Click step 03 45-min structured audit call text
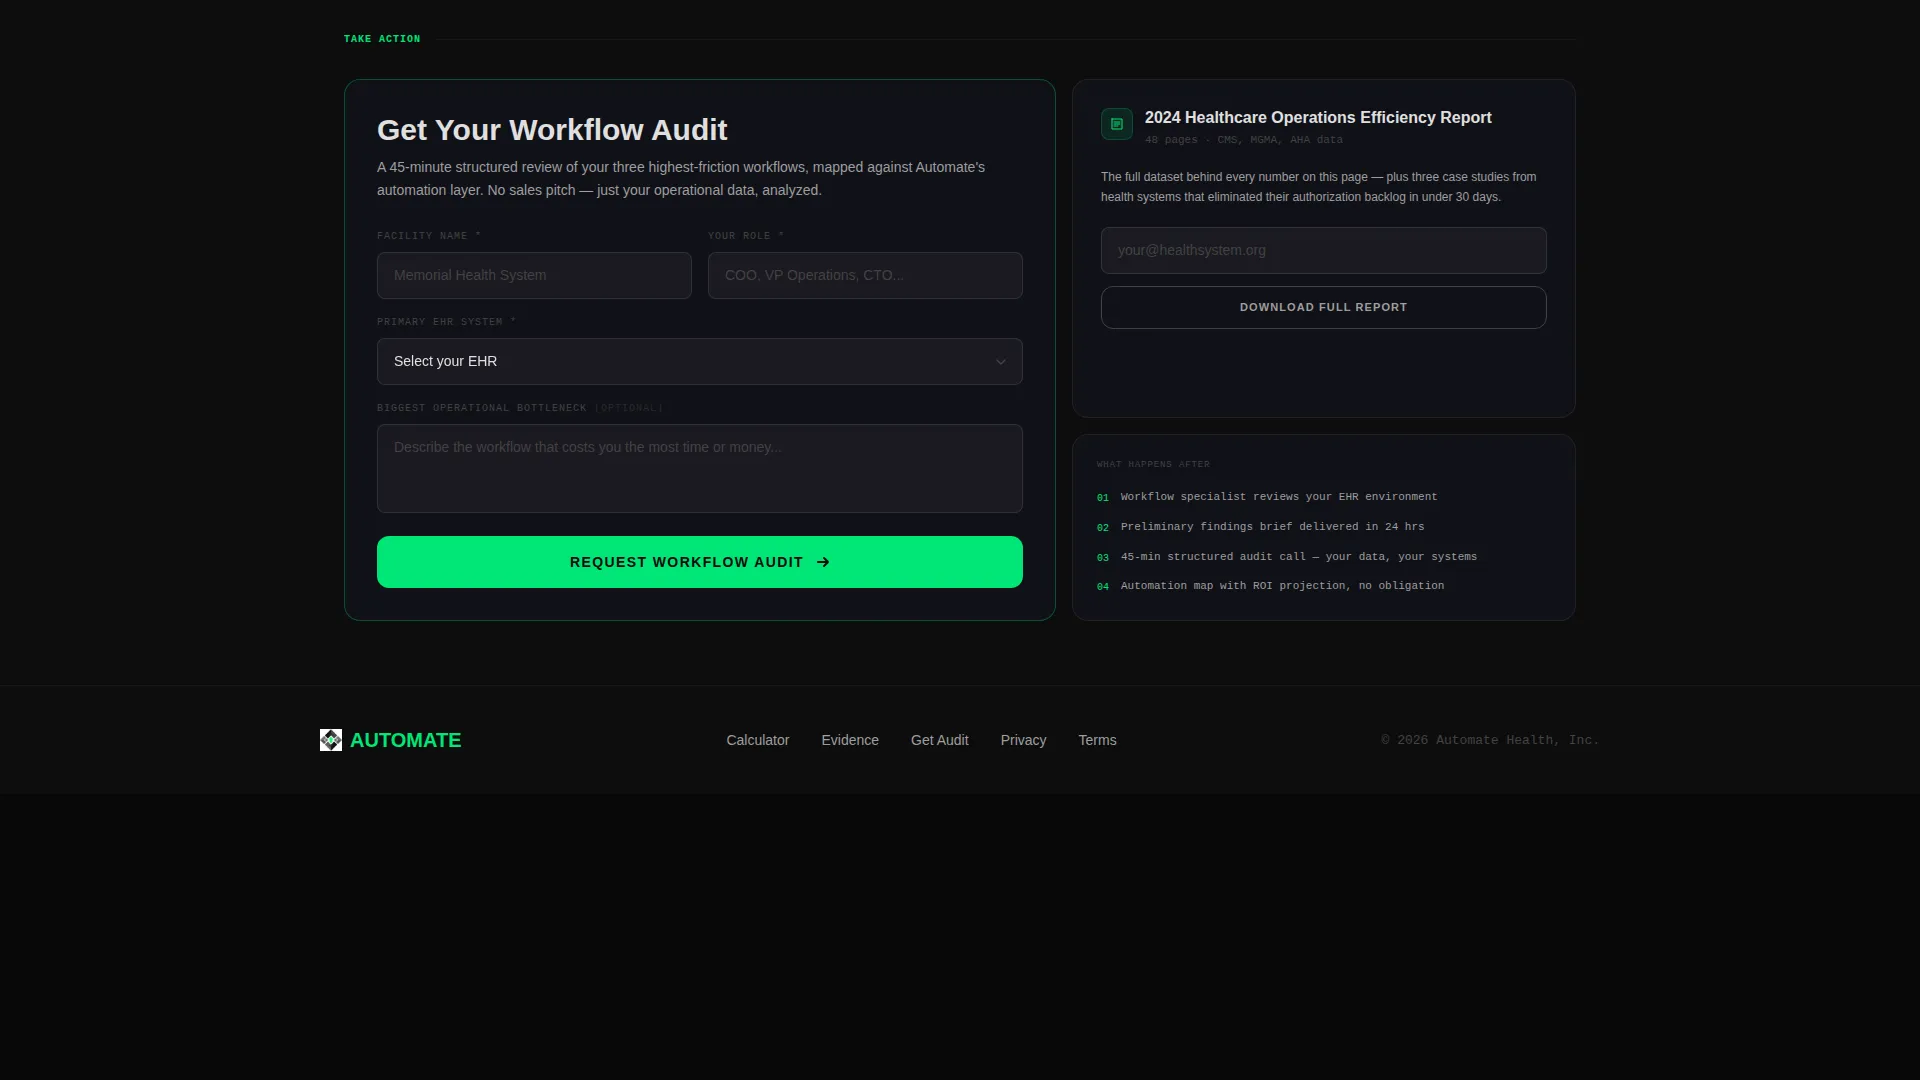1920x1080 pixels. [x=1299, y=557]
